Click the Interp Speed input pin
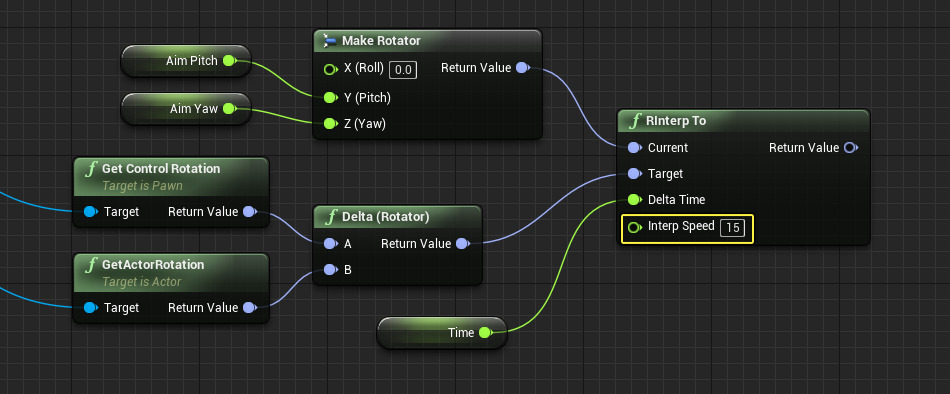This screenshot has height=394, width=950. point(634,227)
